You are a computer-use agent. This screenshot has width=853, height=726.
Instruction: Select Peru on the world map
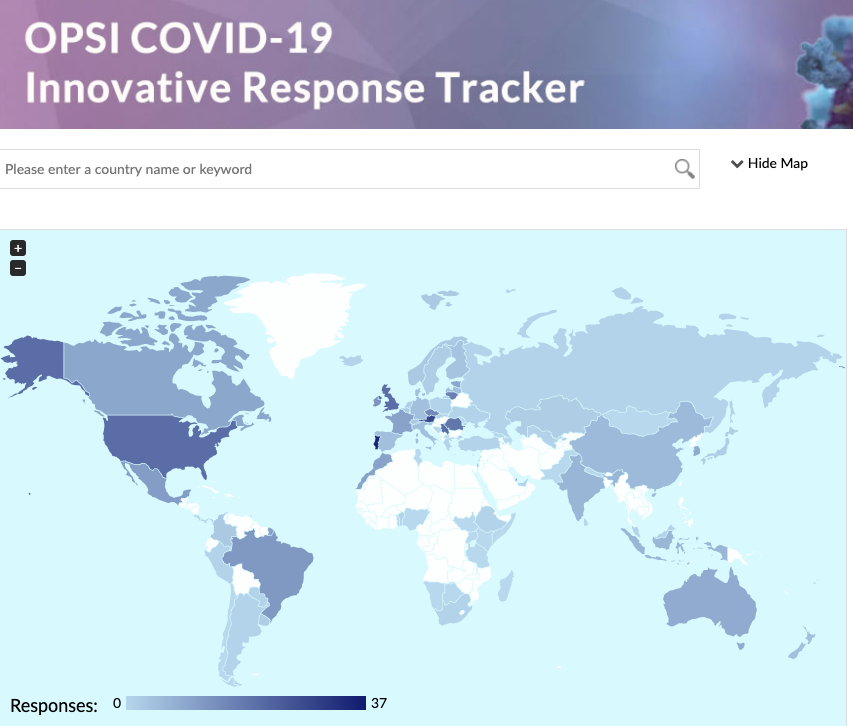(219, 566)
